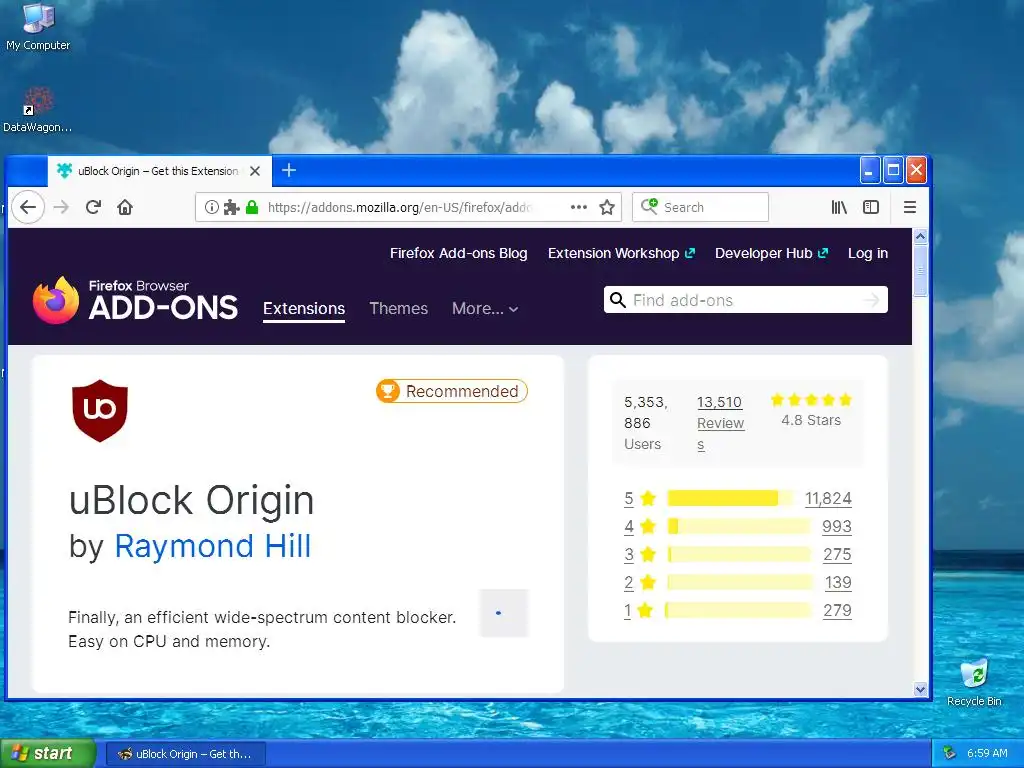Open the Firefox Add-ons Blog link
1024x768 pixels.
point(458,253)
